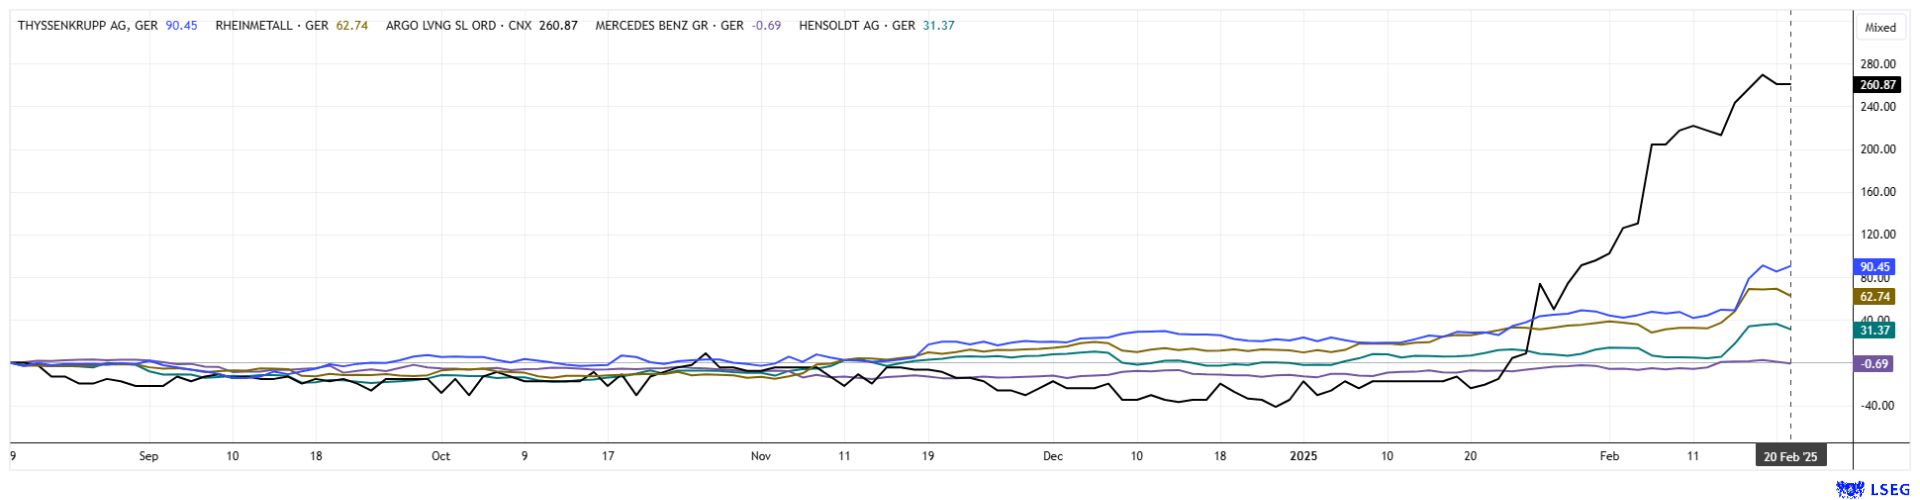
Task: Click the Nov label on time axis
Action: pos(761,457)
